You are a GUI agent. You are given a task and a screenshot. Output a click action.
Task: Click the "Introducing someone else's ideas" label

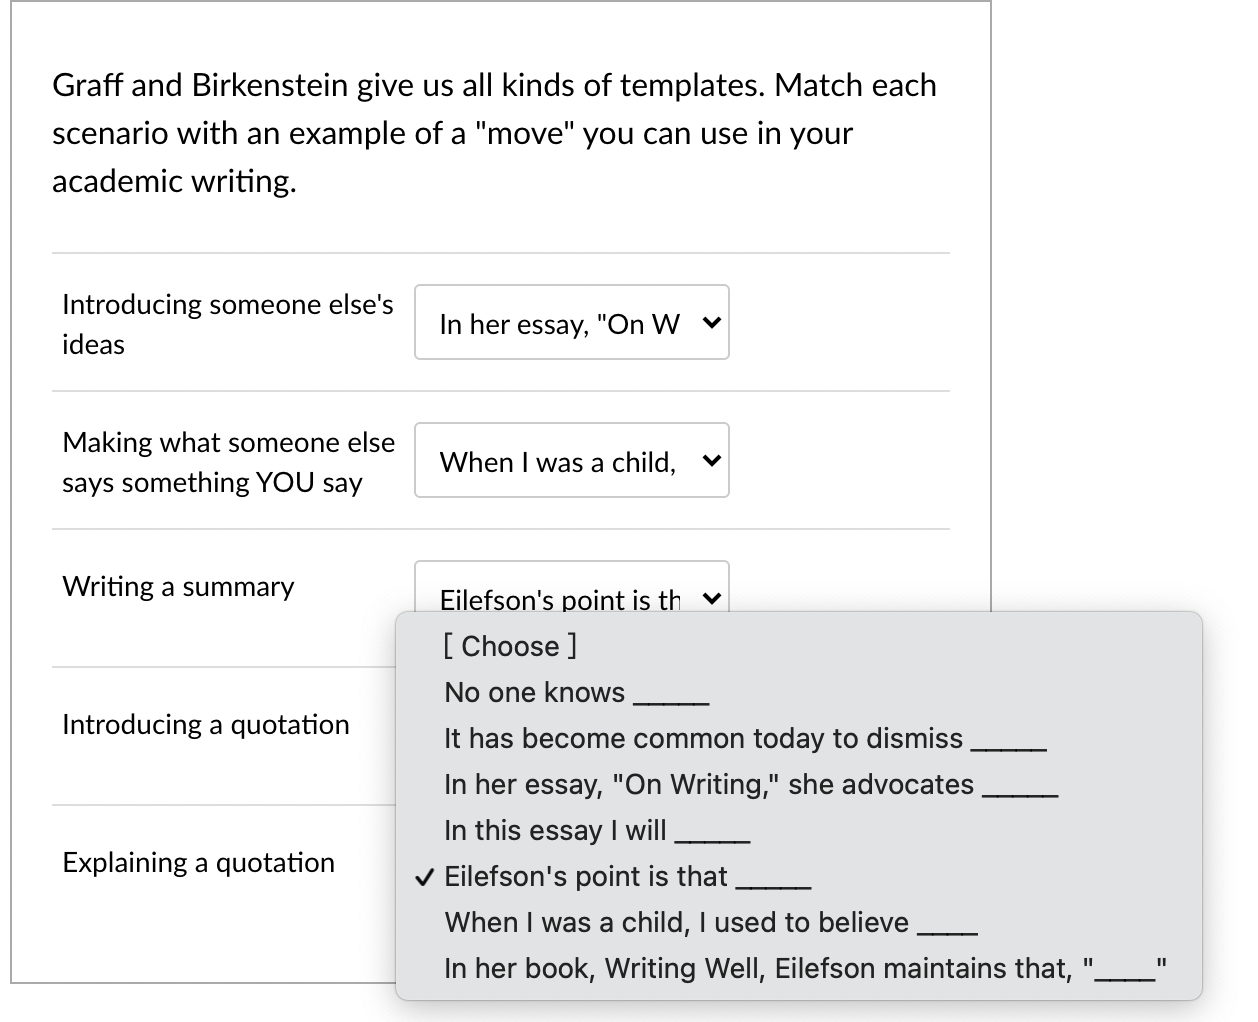[228, 323]
